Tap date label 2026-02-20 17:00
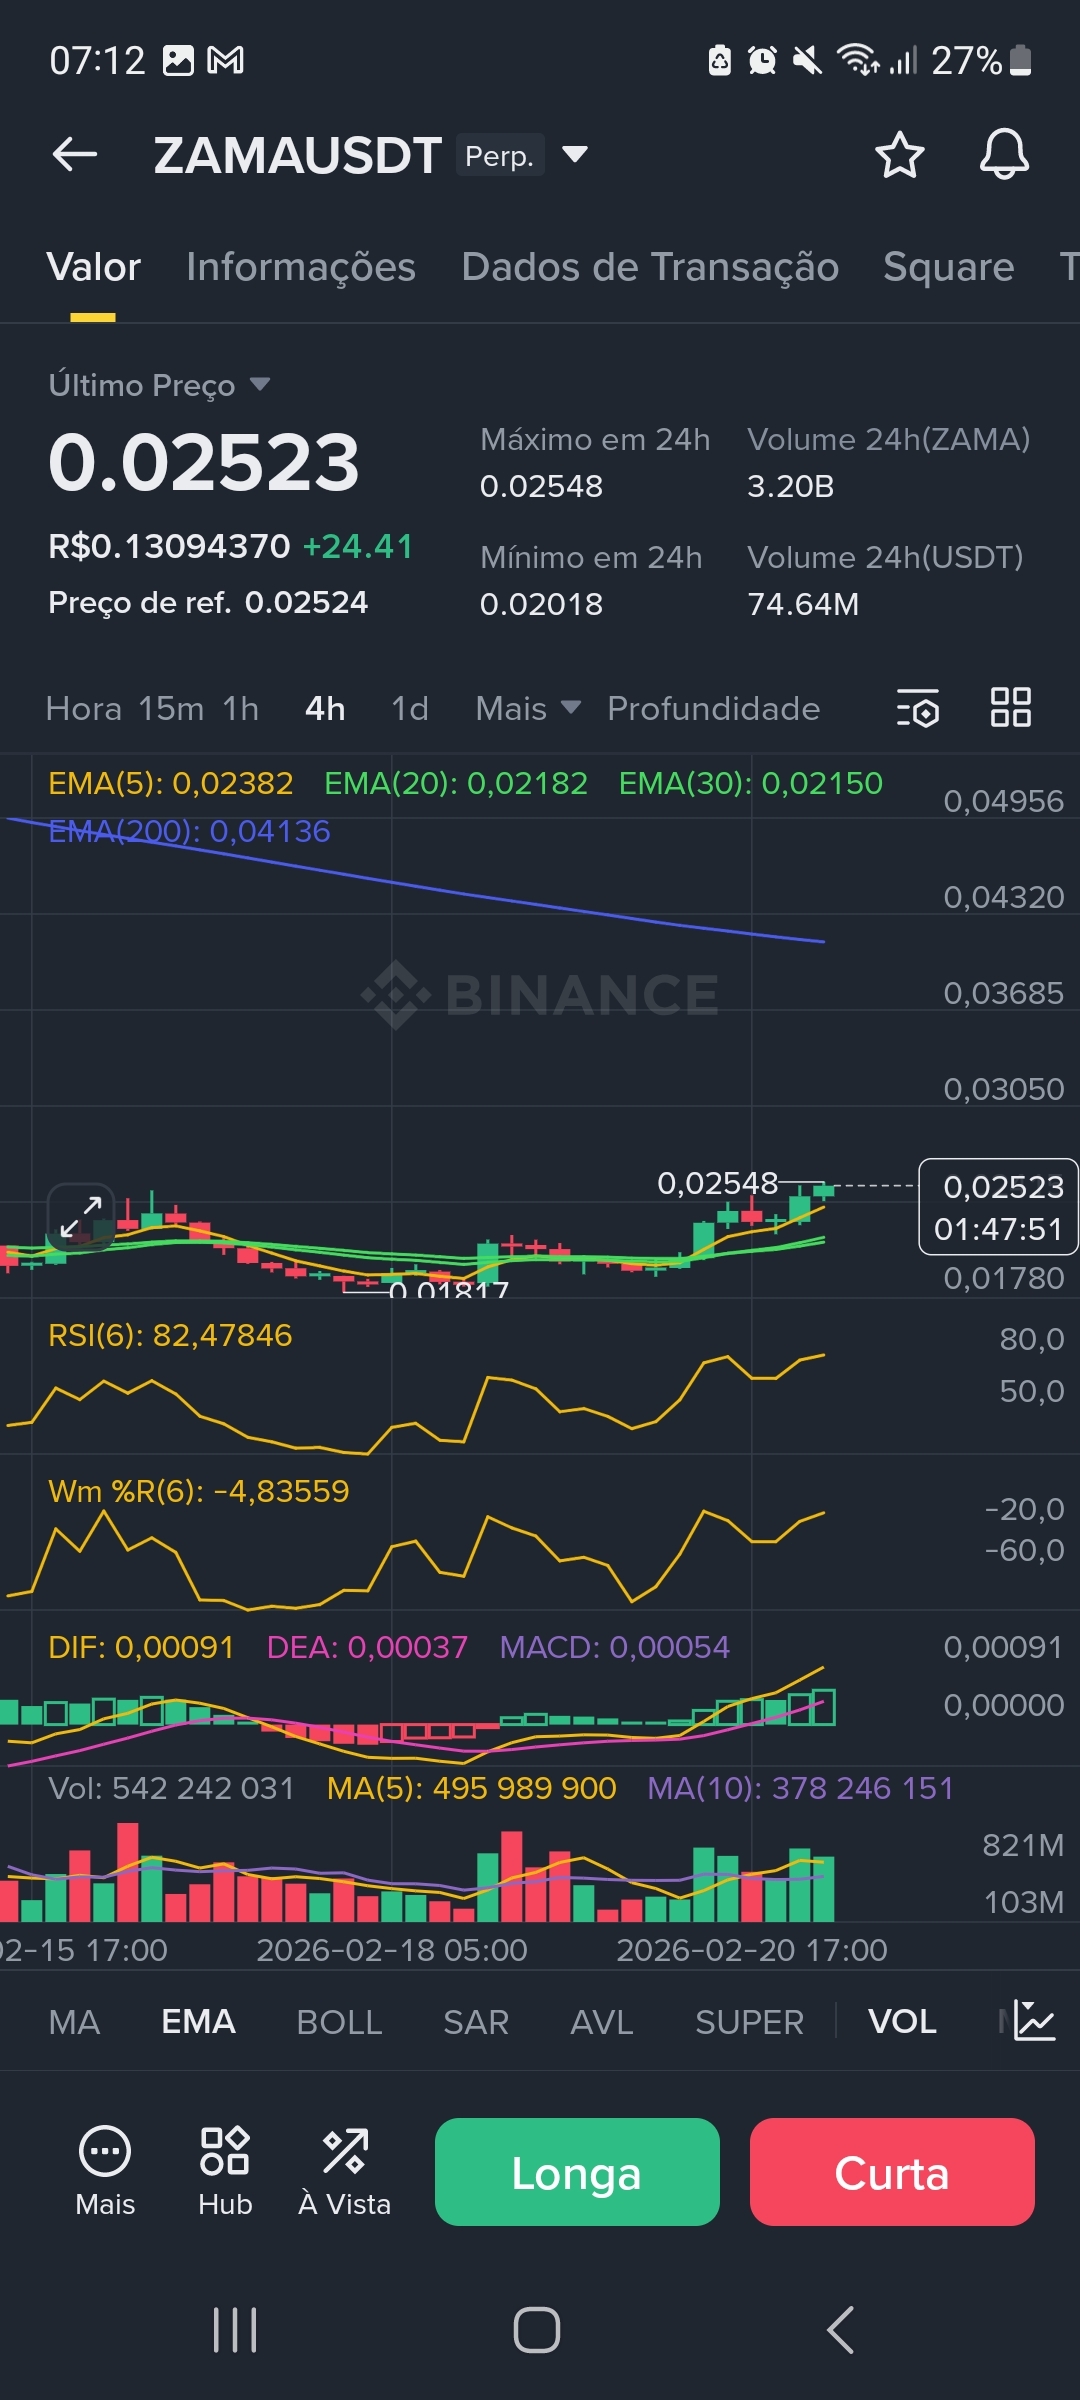This screenshot has height=2400, width=1080. coord(752,1950)
